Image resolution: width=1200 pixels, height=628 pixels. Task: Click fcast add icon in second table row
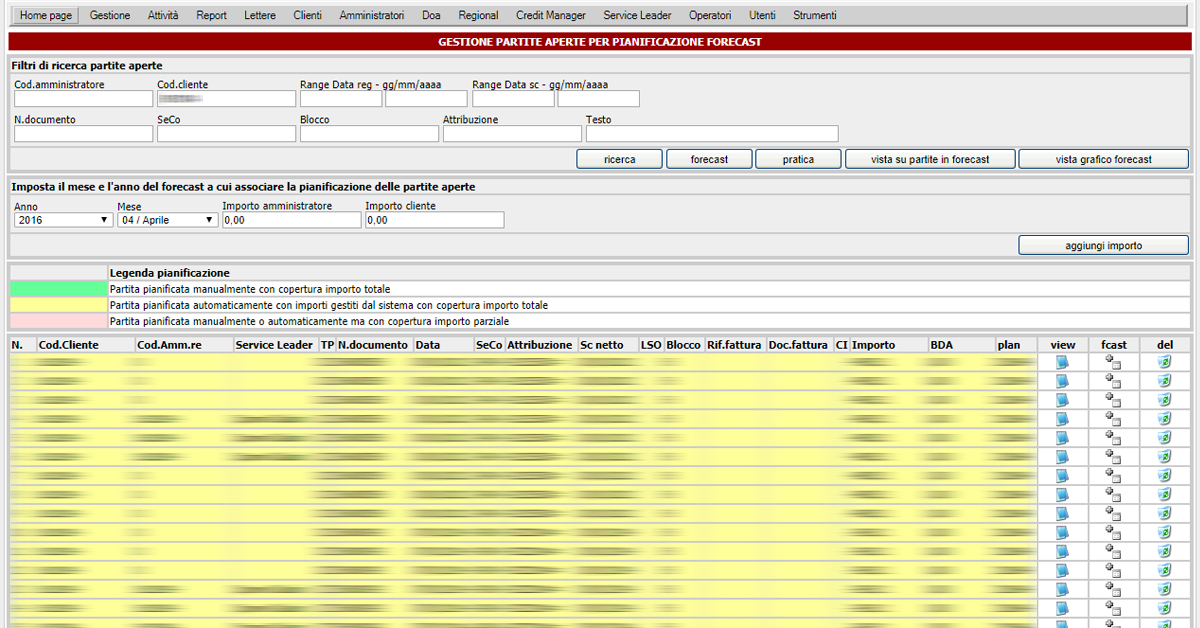pyautogui.click(x=1113, y=381)
